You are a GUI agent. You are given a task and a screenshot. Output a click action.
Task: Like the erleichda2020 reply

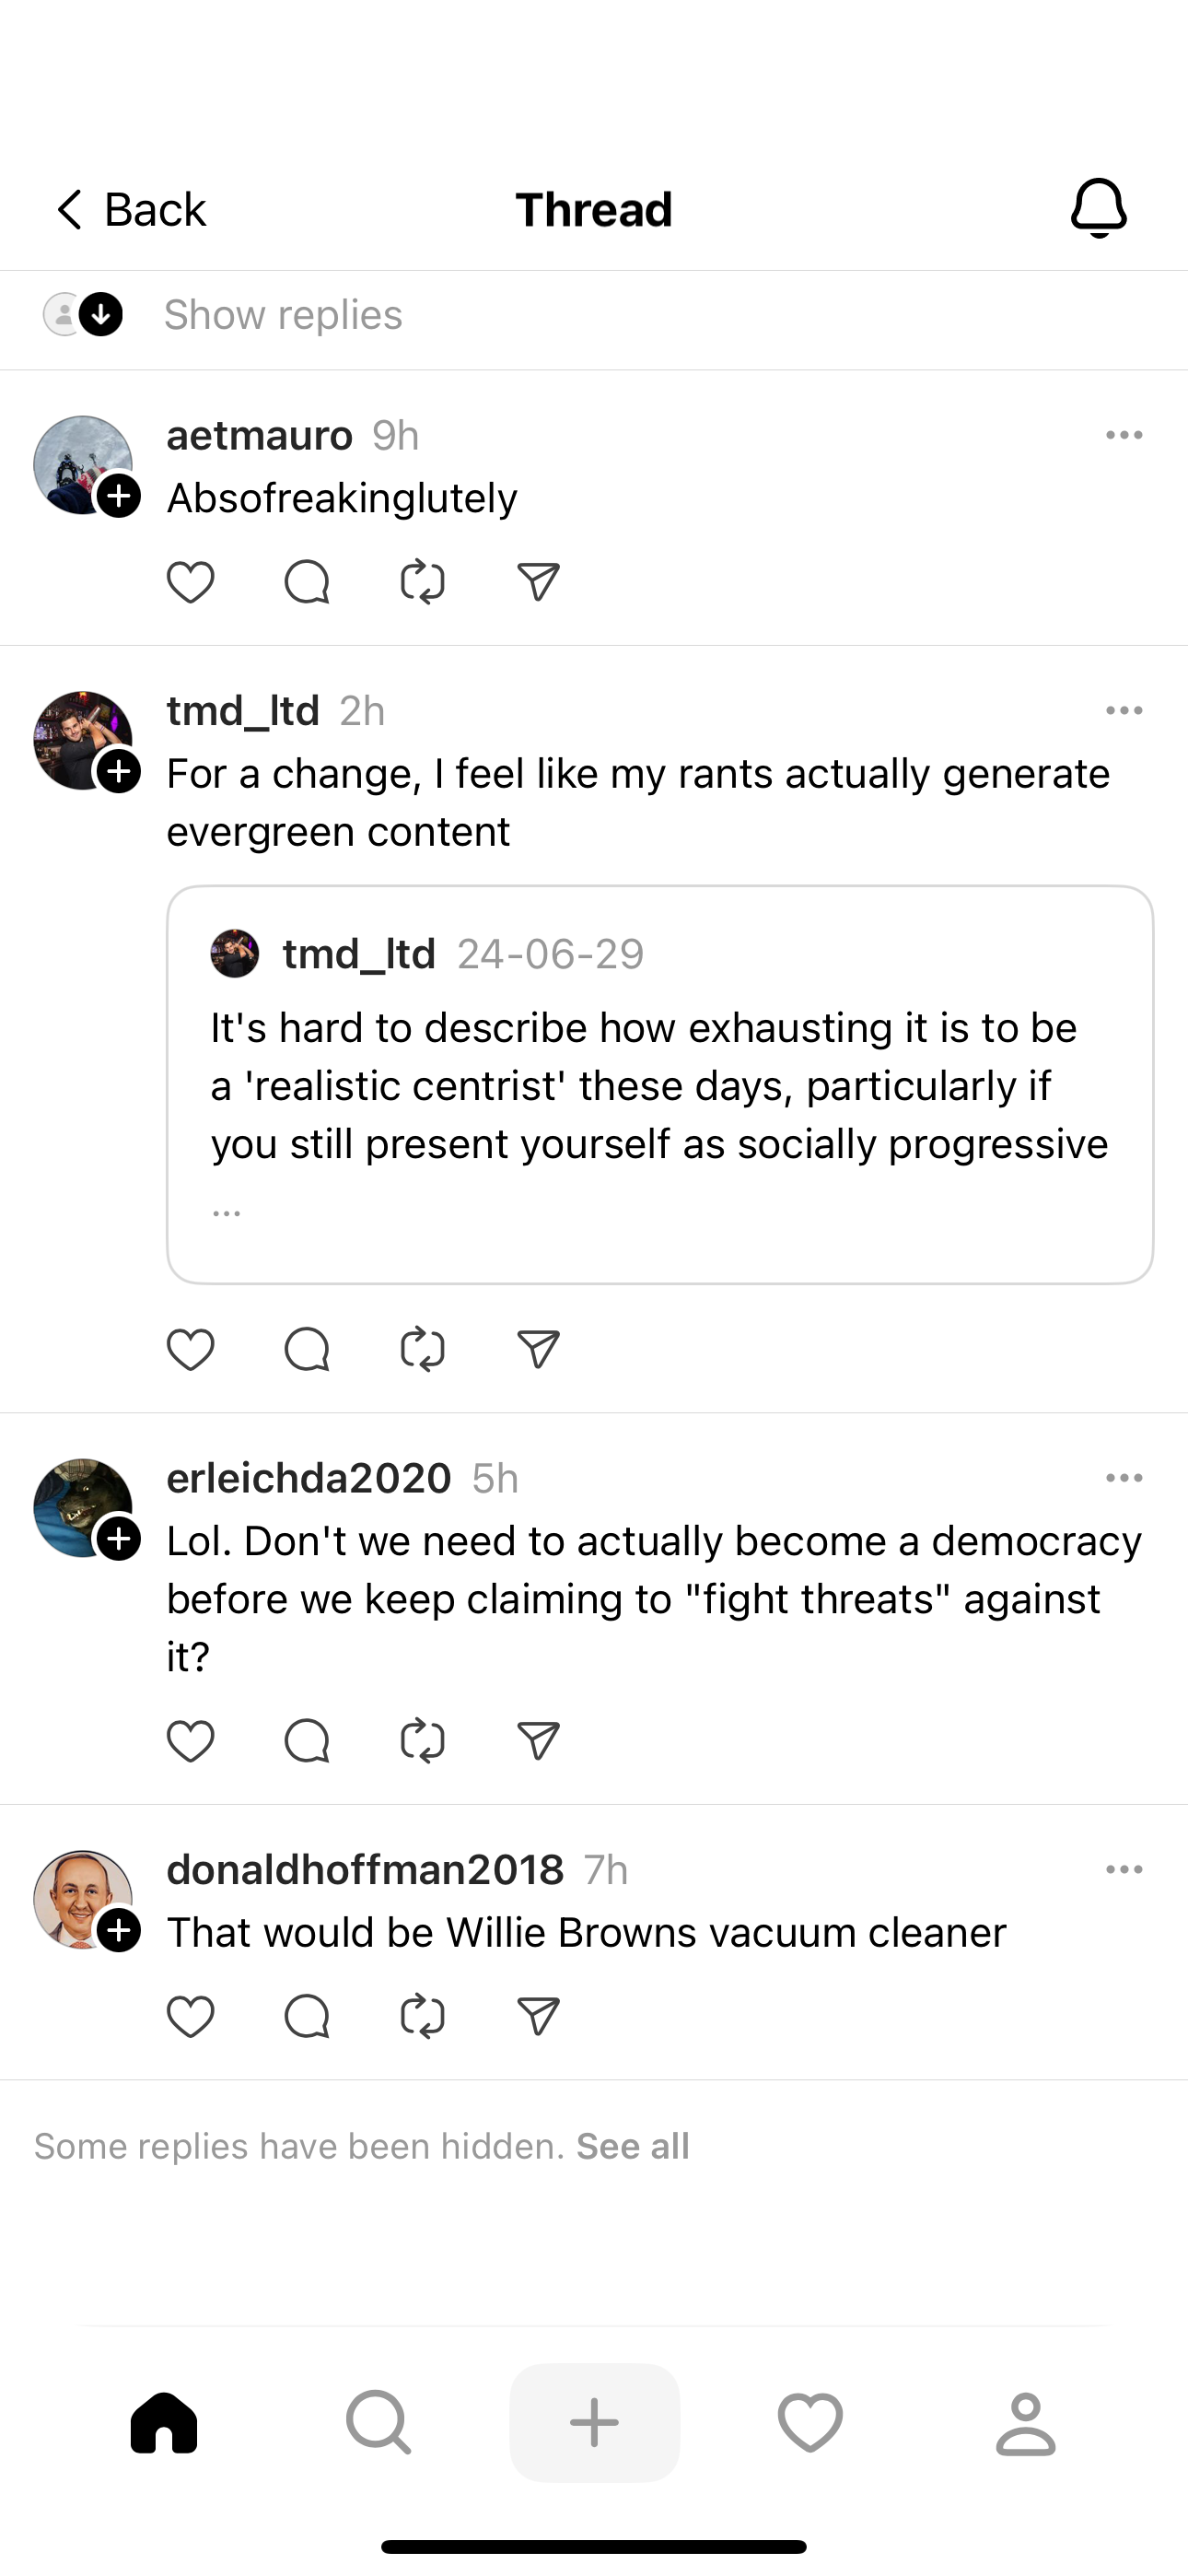coord(190,1741)
